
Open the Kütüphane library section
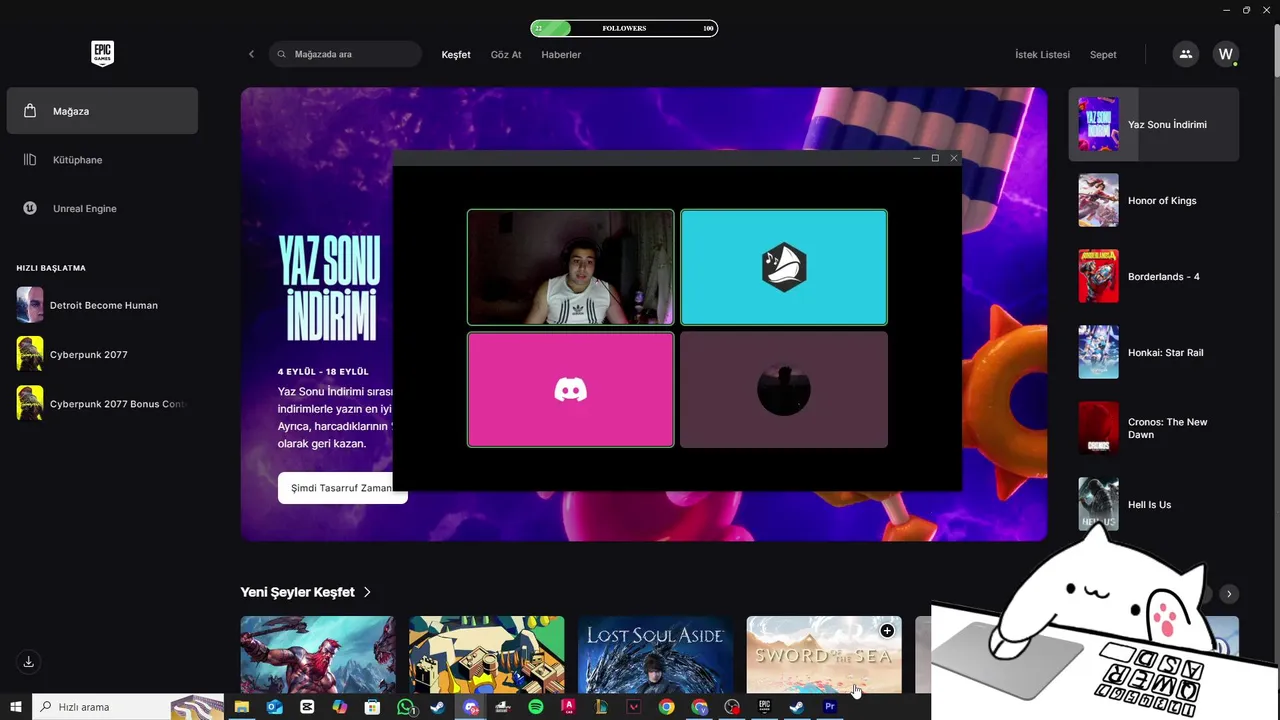tap(102, 160)
